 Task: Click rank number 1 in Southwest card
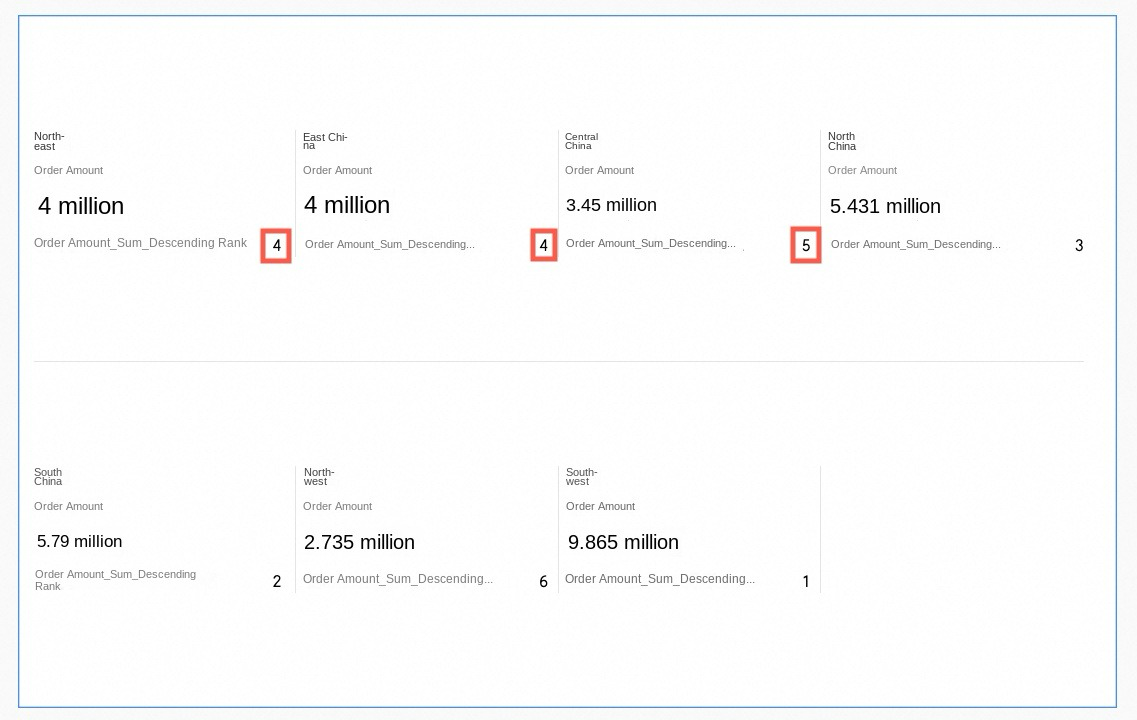(x=806, y=581)
